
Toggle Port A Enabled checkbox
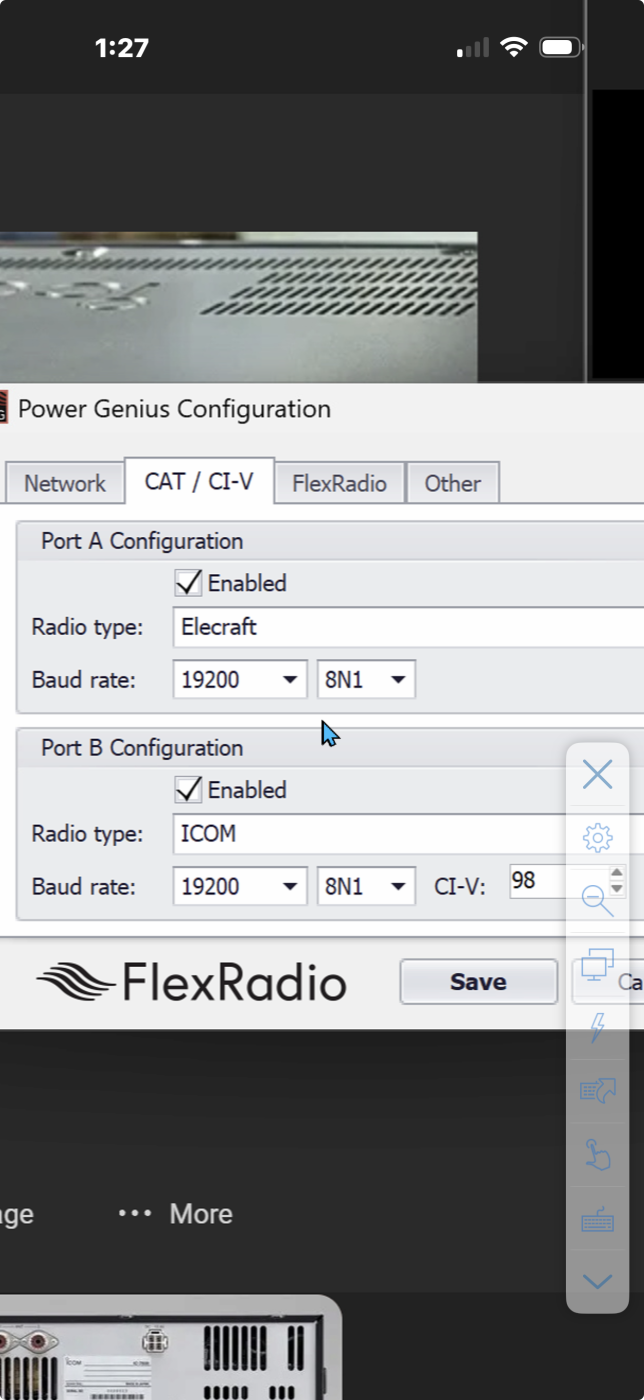click(188, 582)
